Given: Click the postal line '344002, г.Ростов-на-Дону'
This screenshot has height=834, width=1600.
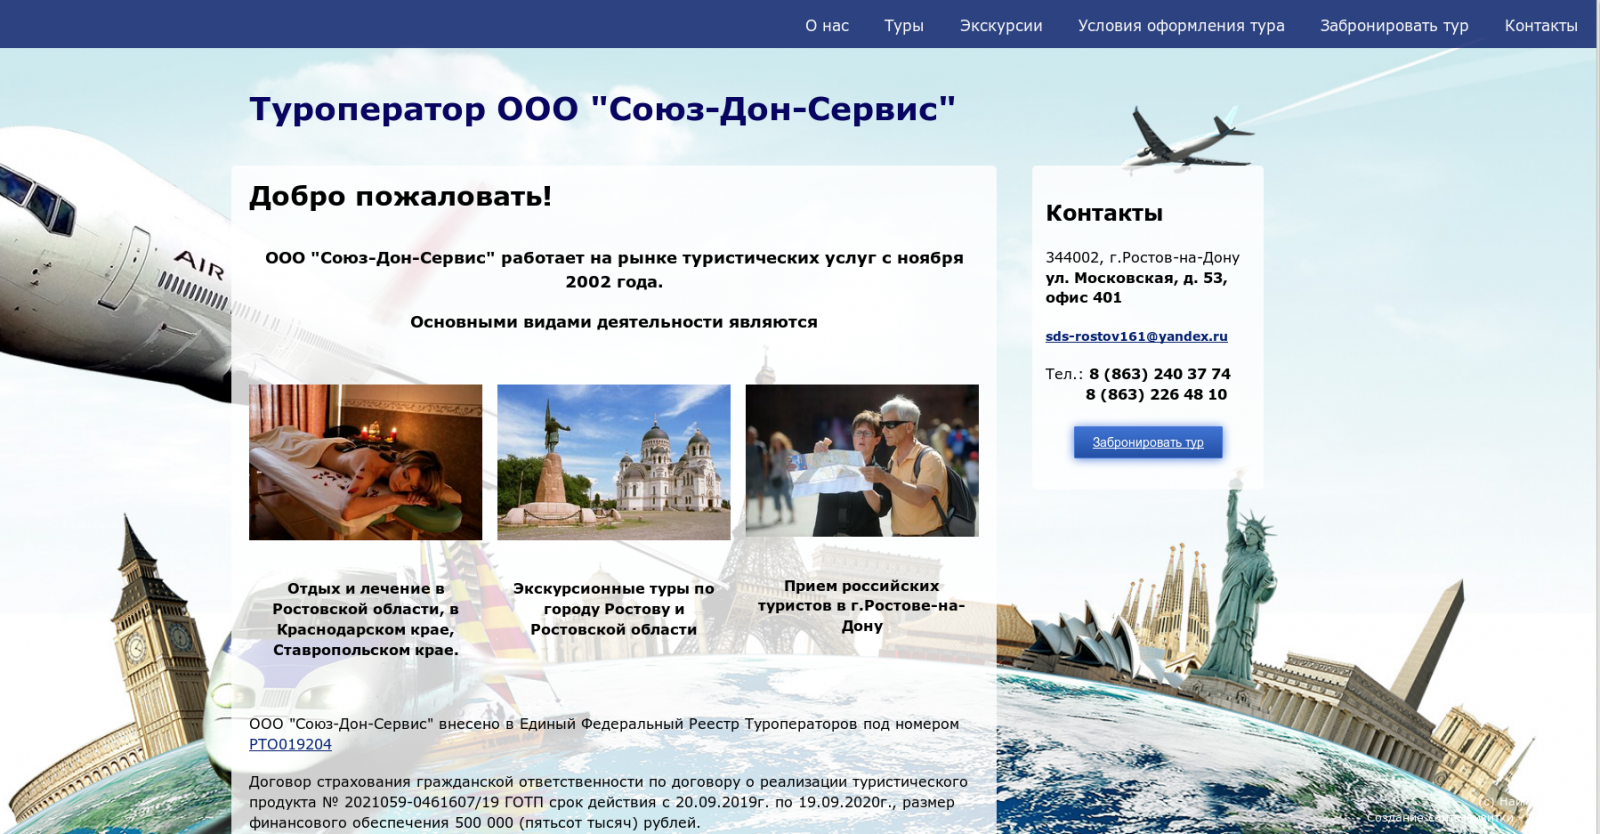Looking at the screenshot, I should [x=1142, y=257].
